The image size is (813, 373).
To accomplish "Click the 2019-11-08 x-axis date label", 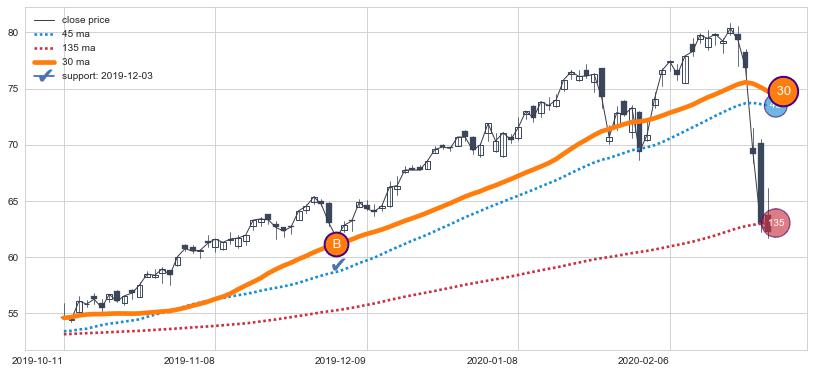I will pos(187,361).
